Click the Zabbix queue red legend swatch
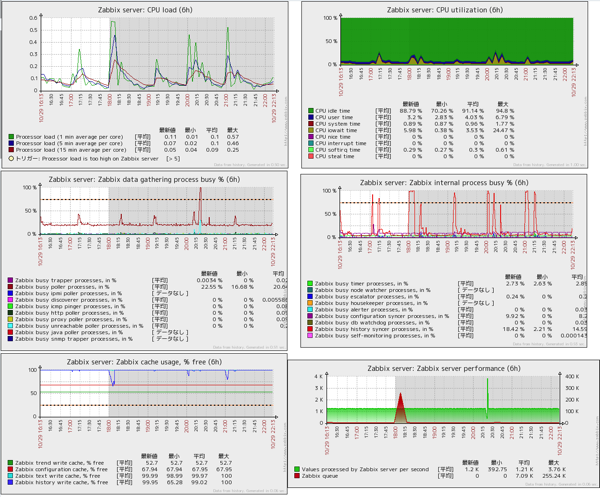 (297, 476)
